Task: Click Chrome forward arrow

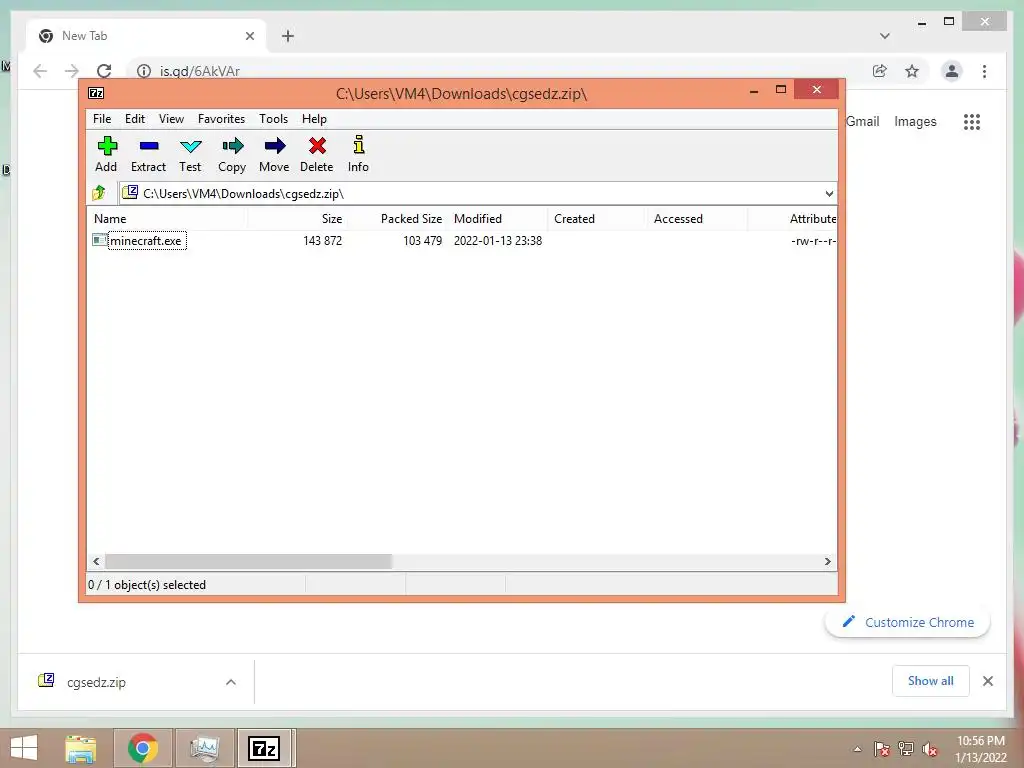Action: click(x=72, y=71)
